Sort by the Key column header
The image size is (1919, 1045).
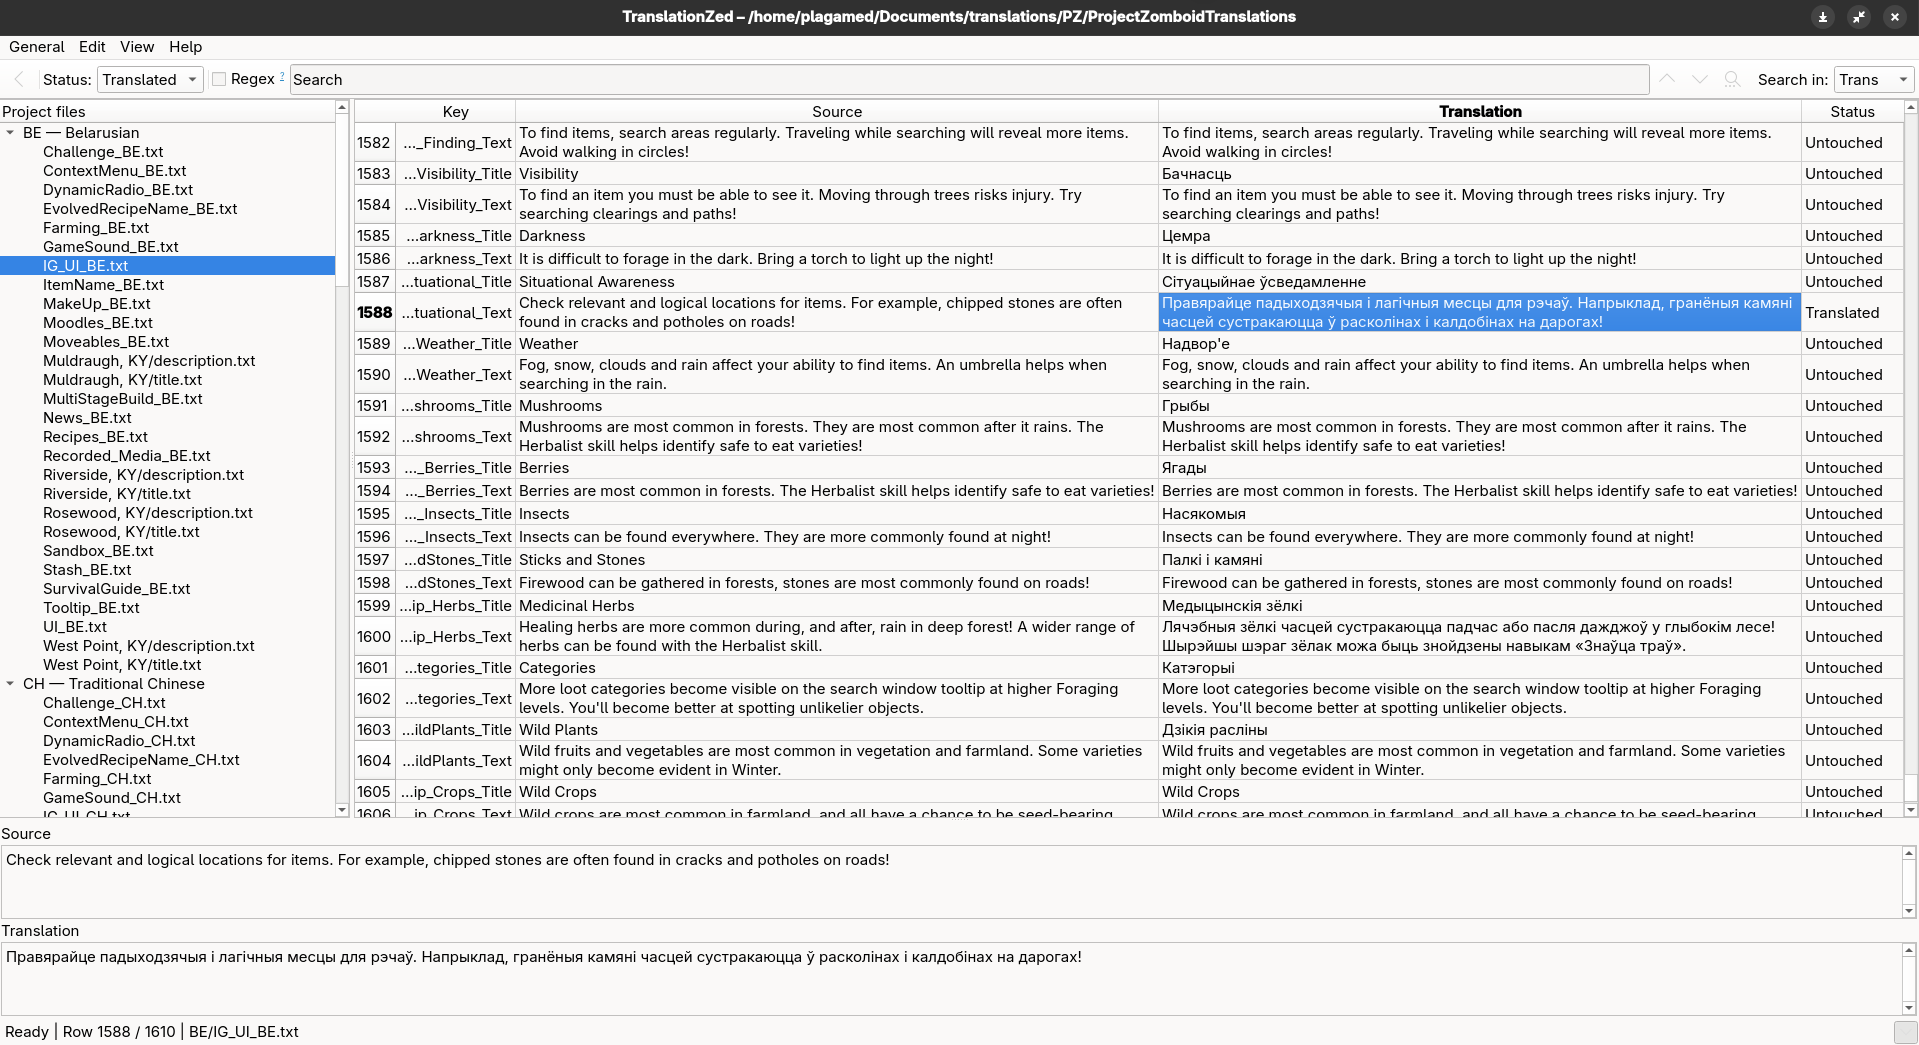click(x=455, y=112)
